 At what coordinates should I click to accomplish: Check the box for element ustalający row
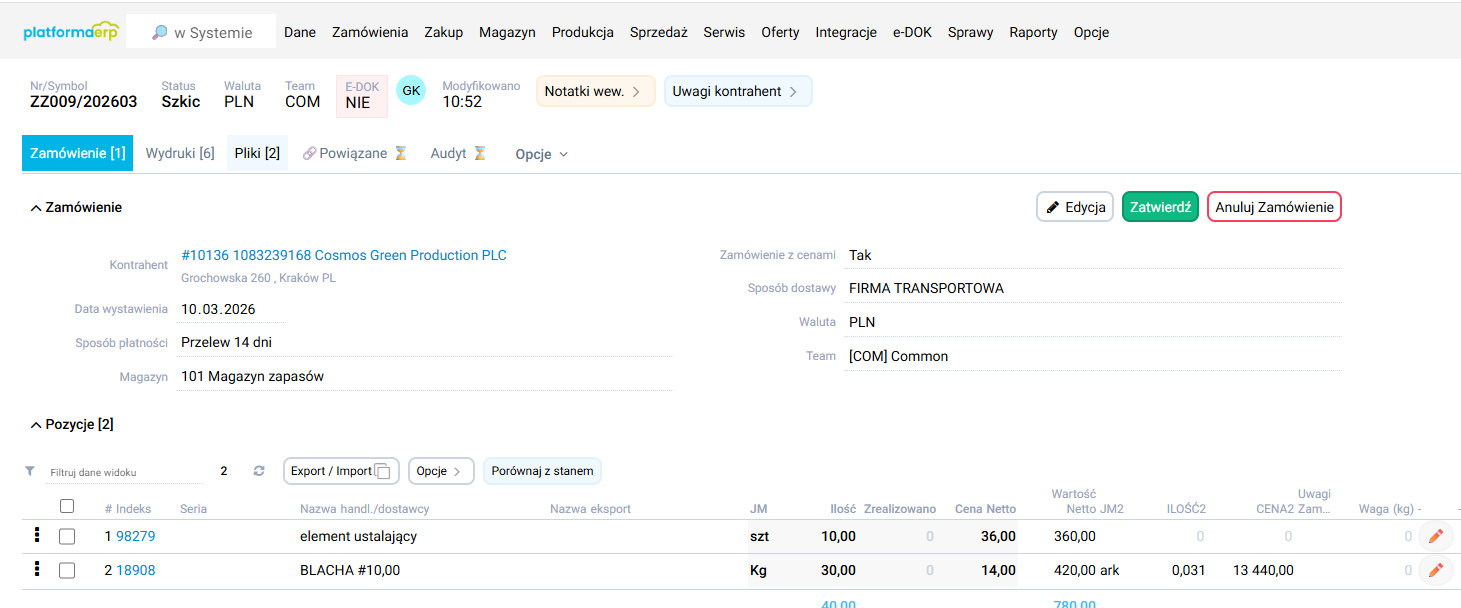(x=67, y=537)
